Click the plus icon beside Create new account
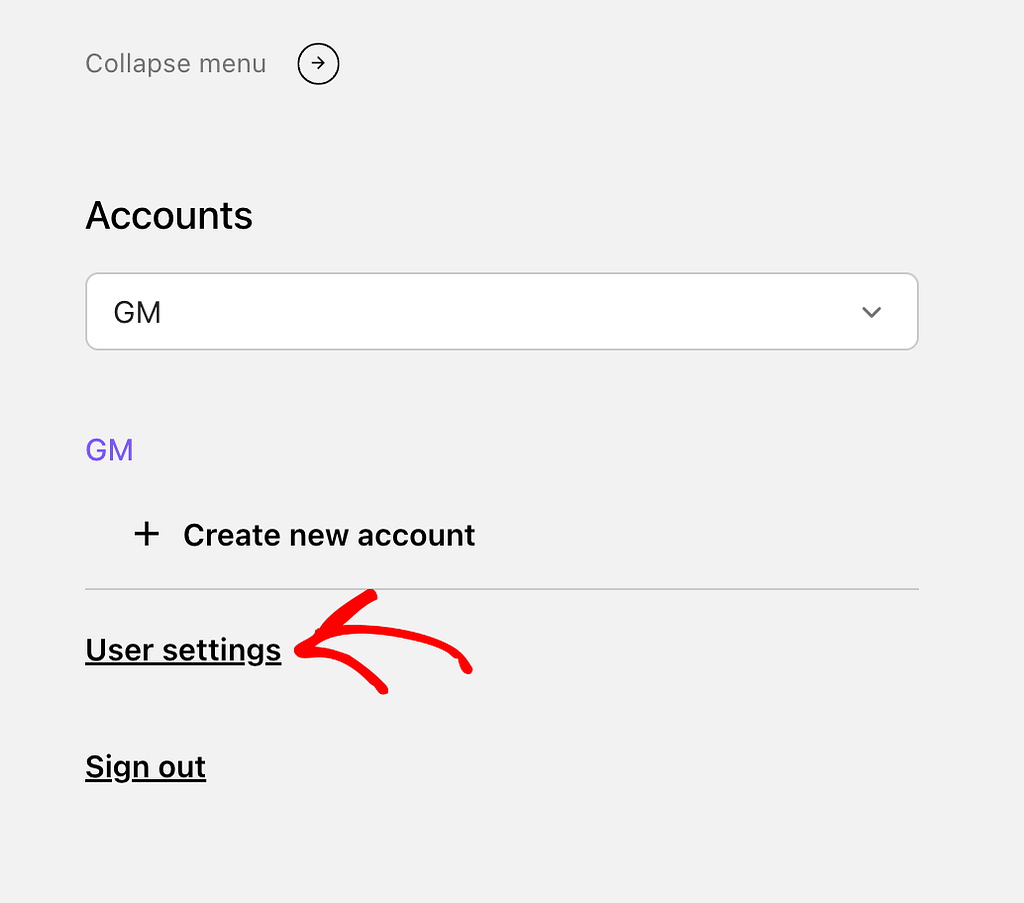1024x903 pixels. (x=147, y=535)
